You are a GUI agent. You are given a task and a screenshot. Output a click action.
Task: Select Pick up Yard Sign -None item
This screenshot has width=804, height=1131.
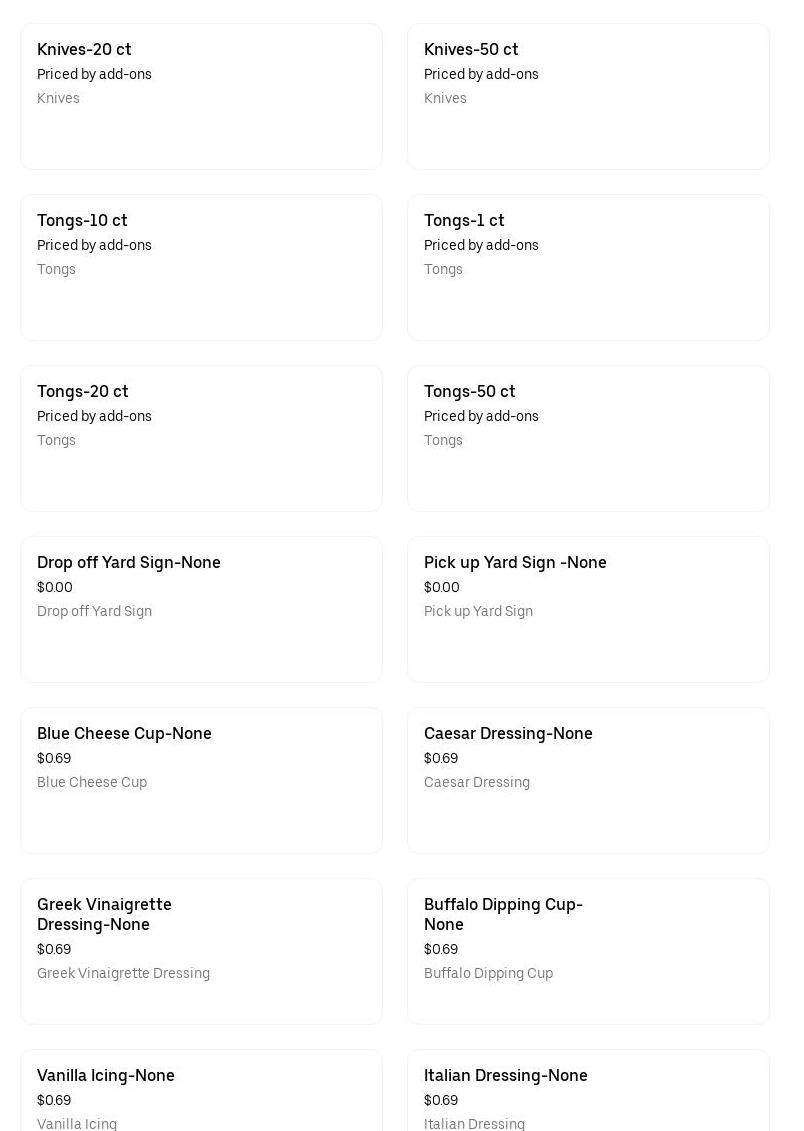click(588, 610)
